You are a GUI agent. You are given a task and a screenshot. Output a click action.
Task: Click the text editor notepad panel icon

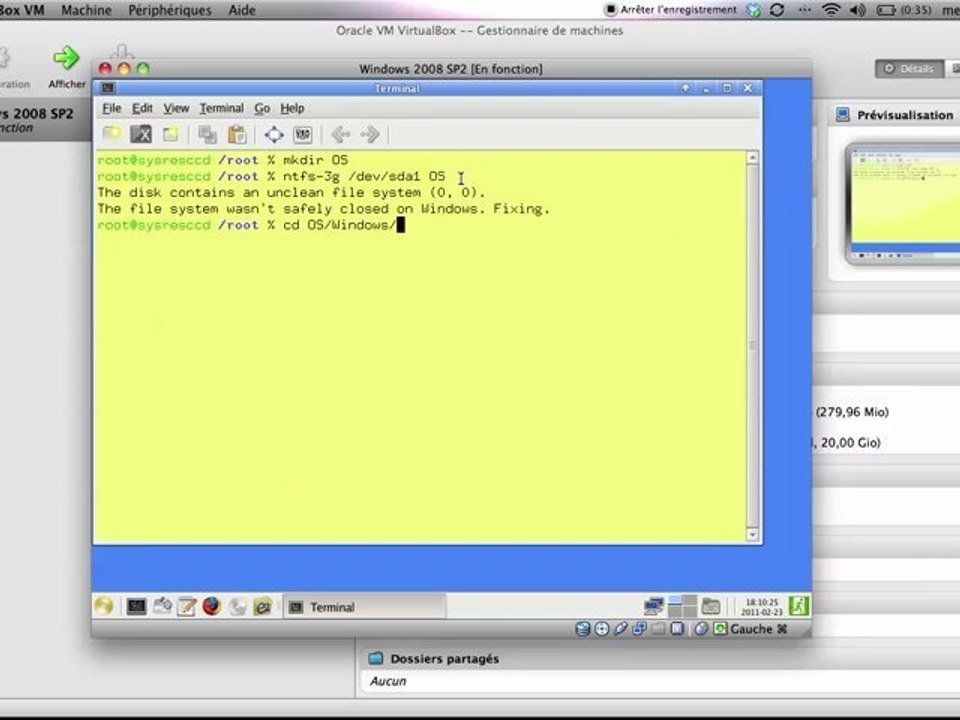pos(187,606)
